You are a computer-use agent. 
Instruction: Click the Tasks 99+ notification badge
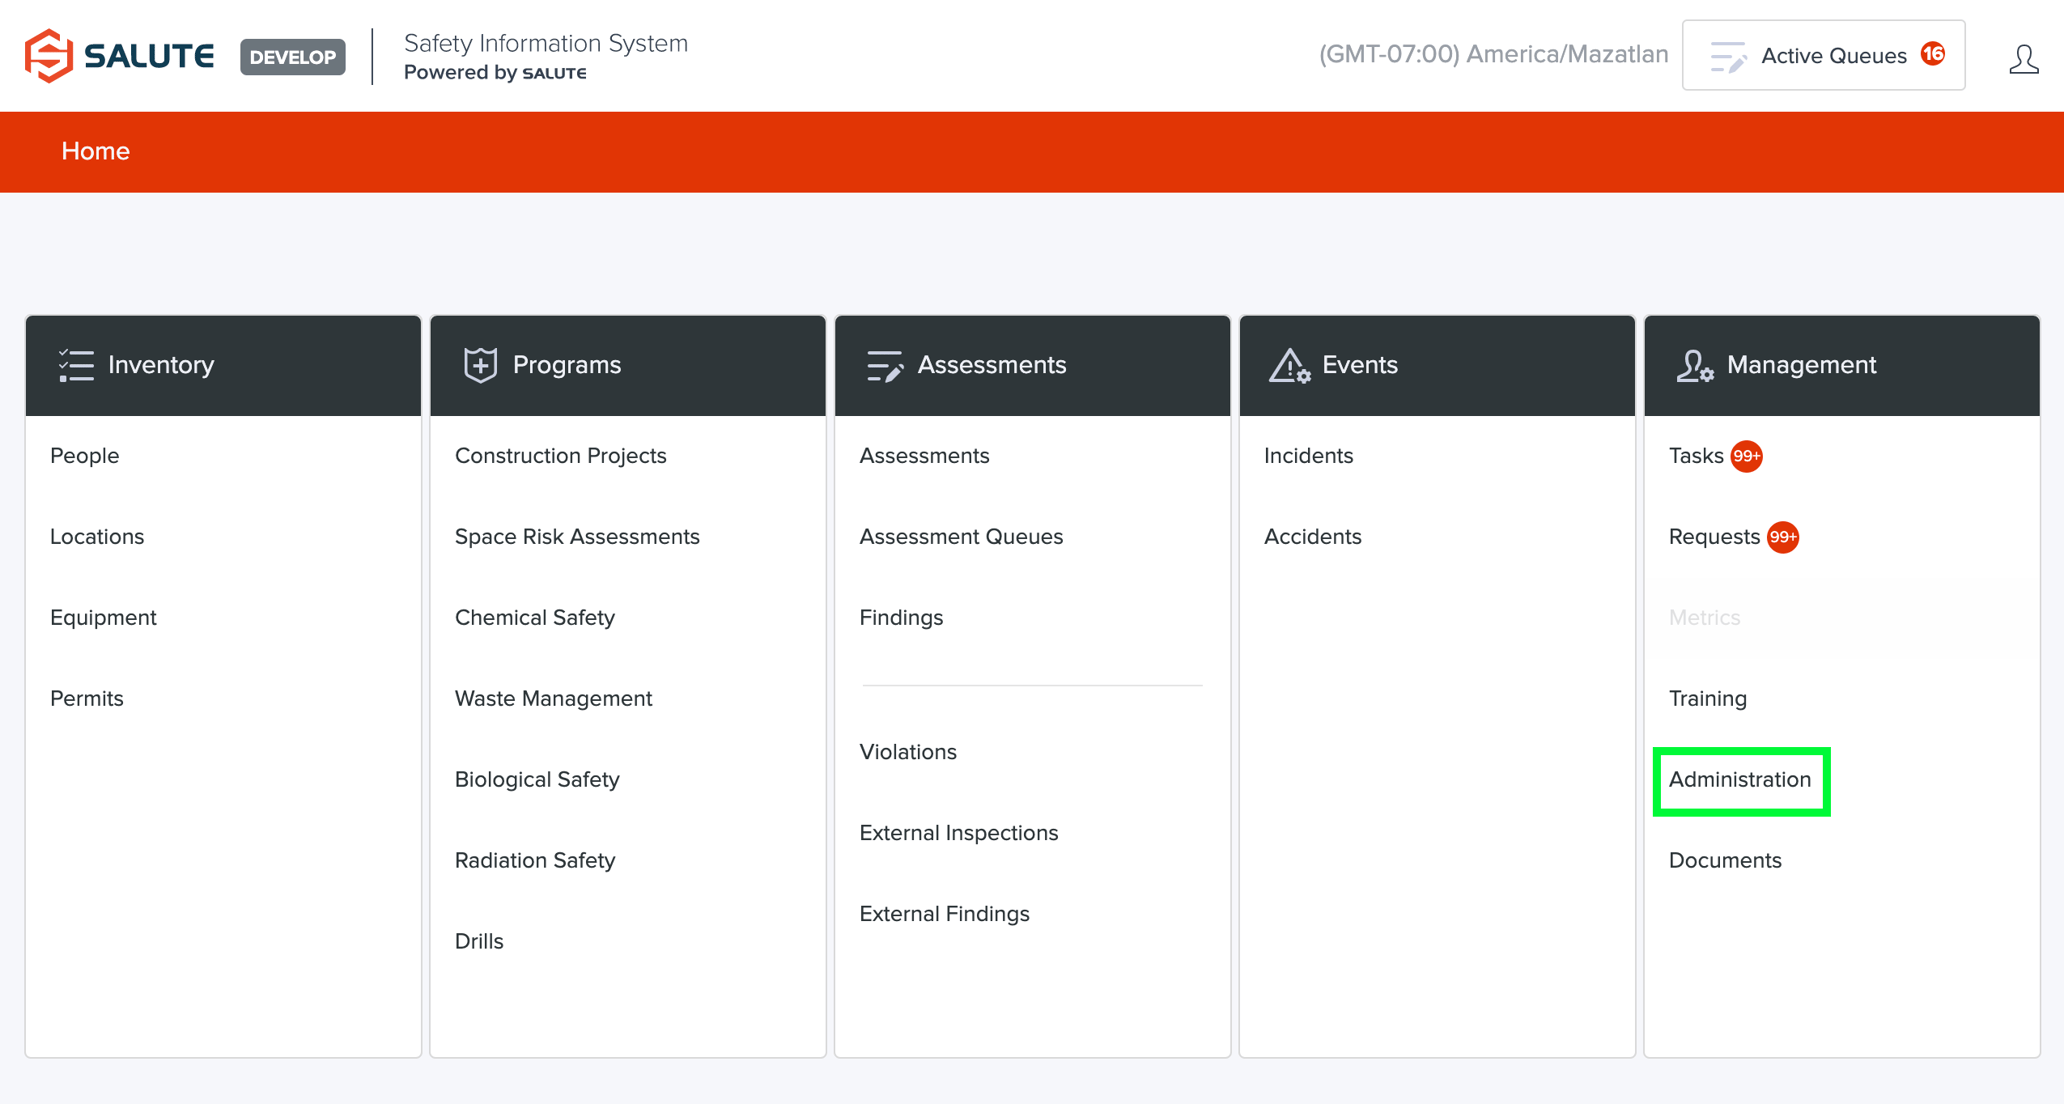(x=1746, y=456)
